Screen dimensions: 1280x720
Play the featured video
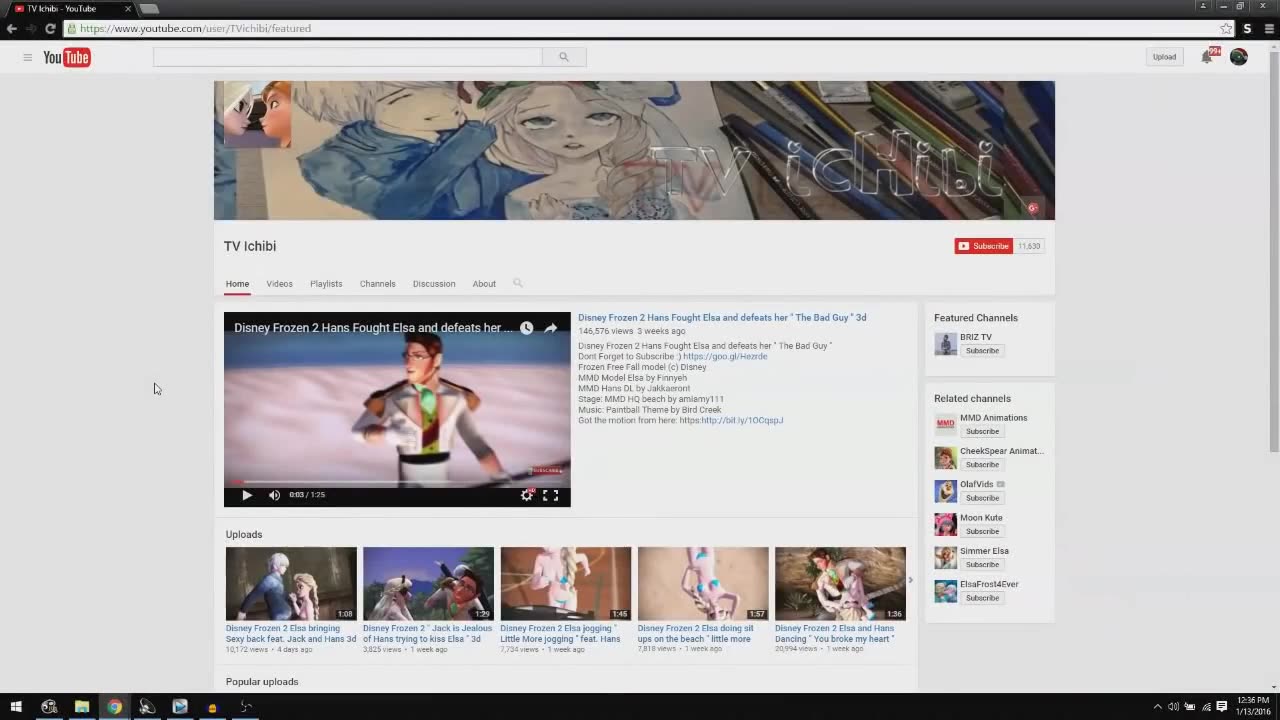(x=247, y=495)
